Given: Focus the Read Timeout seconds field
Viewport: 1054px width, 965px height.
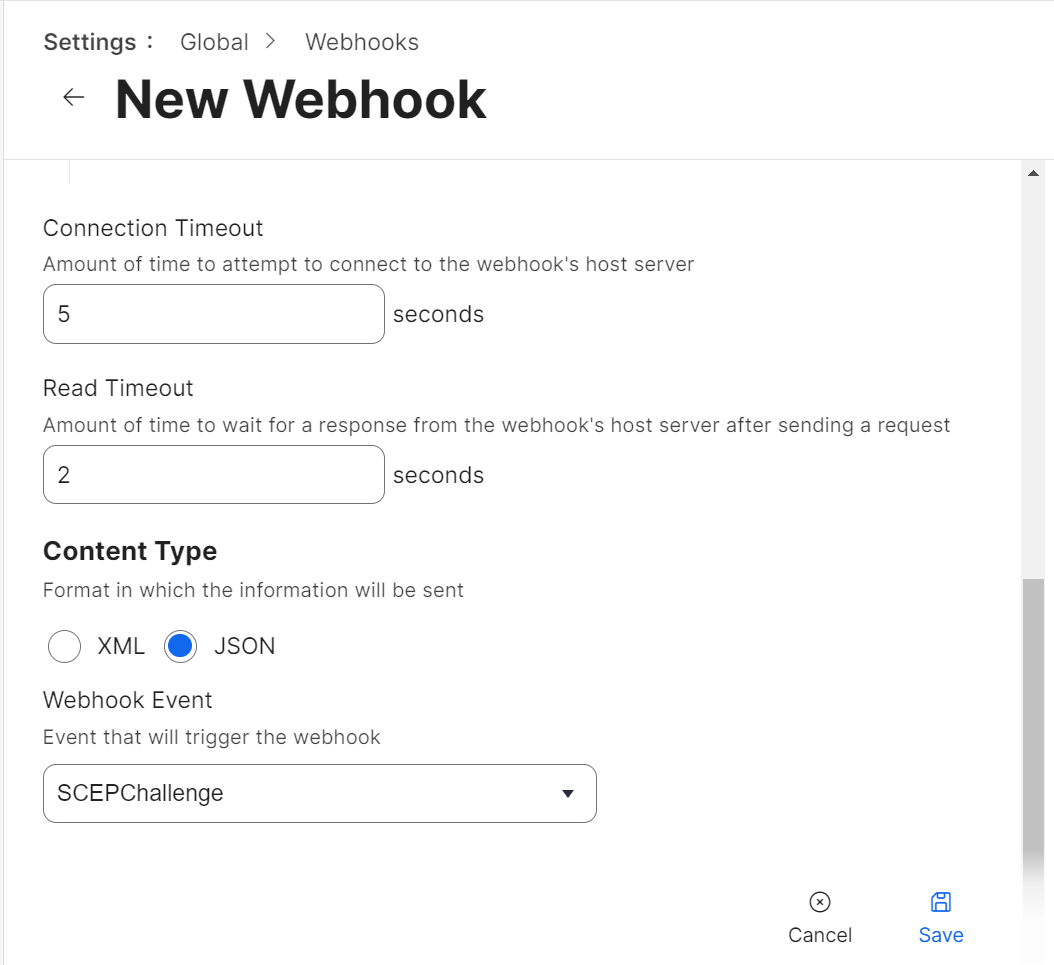Looking at the screenshot, I should [214, 475].
